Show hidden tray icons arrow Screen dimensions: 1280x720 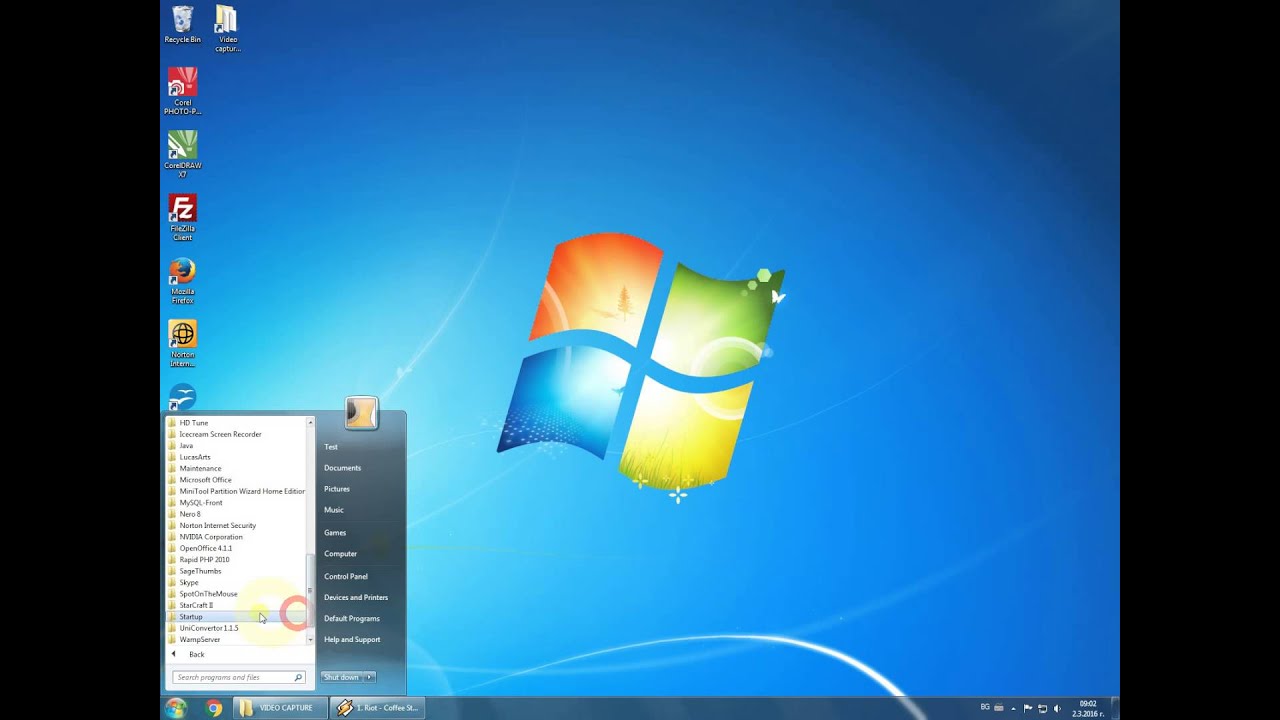click(x=1013, y=708)
